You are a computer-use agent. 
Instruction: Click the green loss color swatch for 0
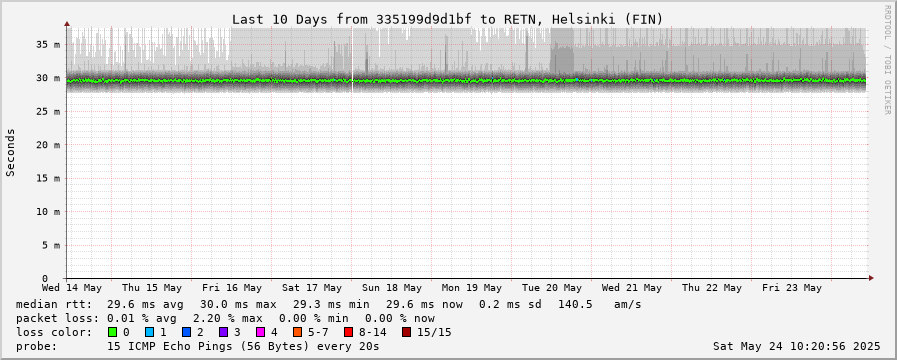[x=112, y=332]
